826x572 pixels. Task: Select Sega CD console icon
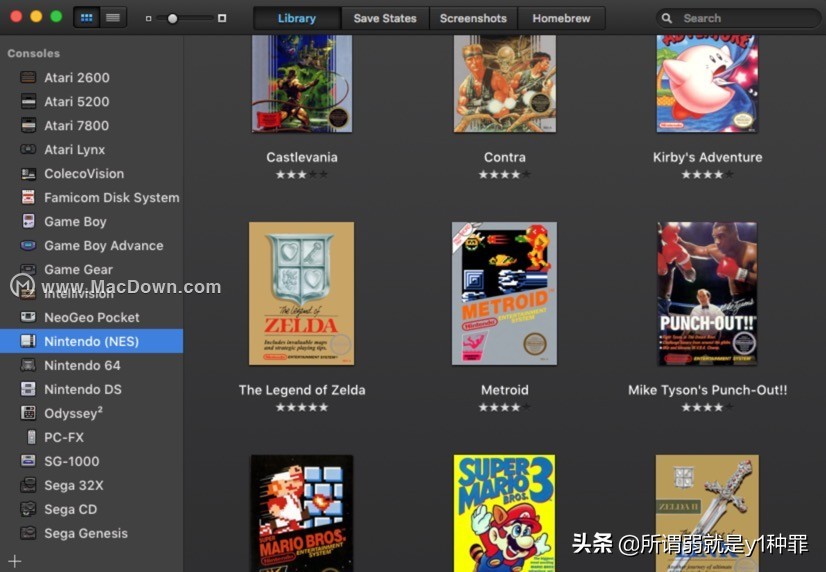pos(28,509)
